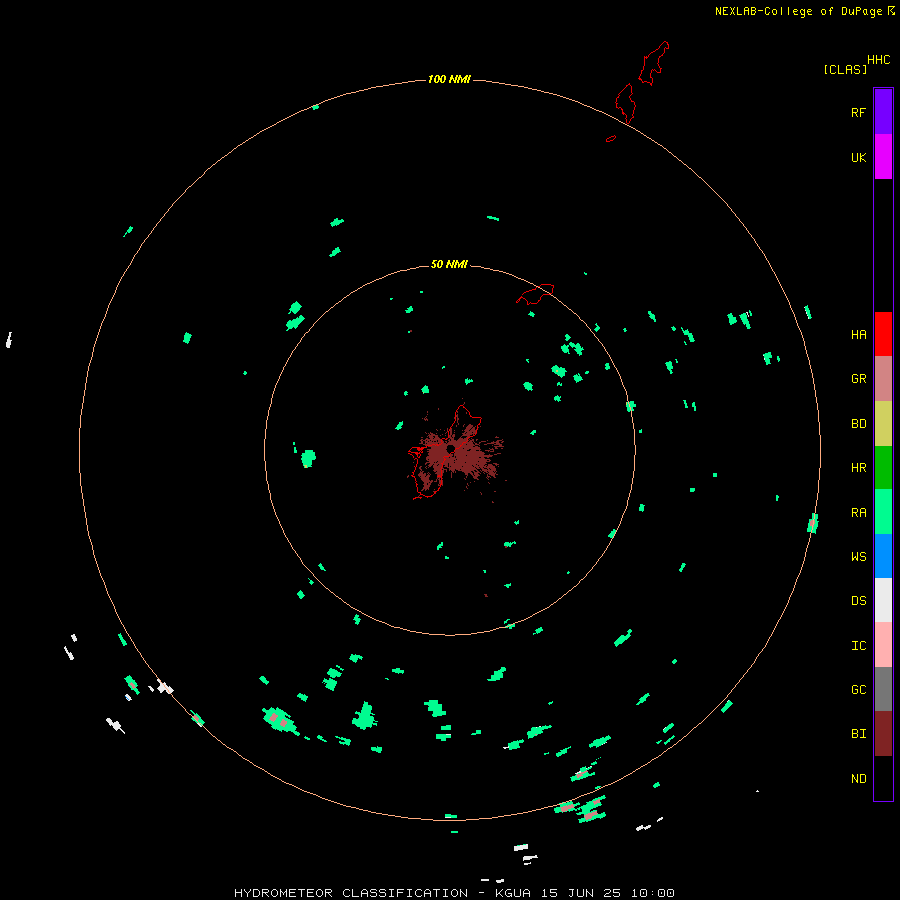Pick the WS blue legend swatch
The height and width of the screenshot is (900, 900).
coord(883,556)
